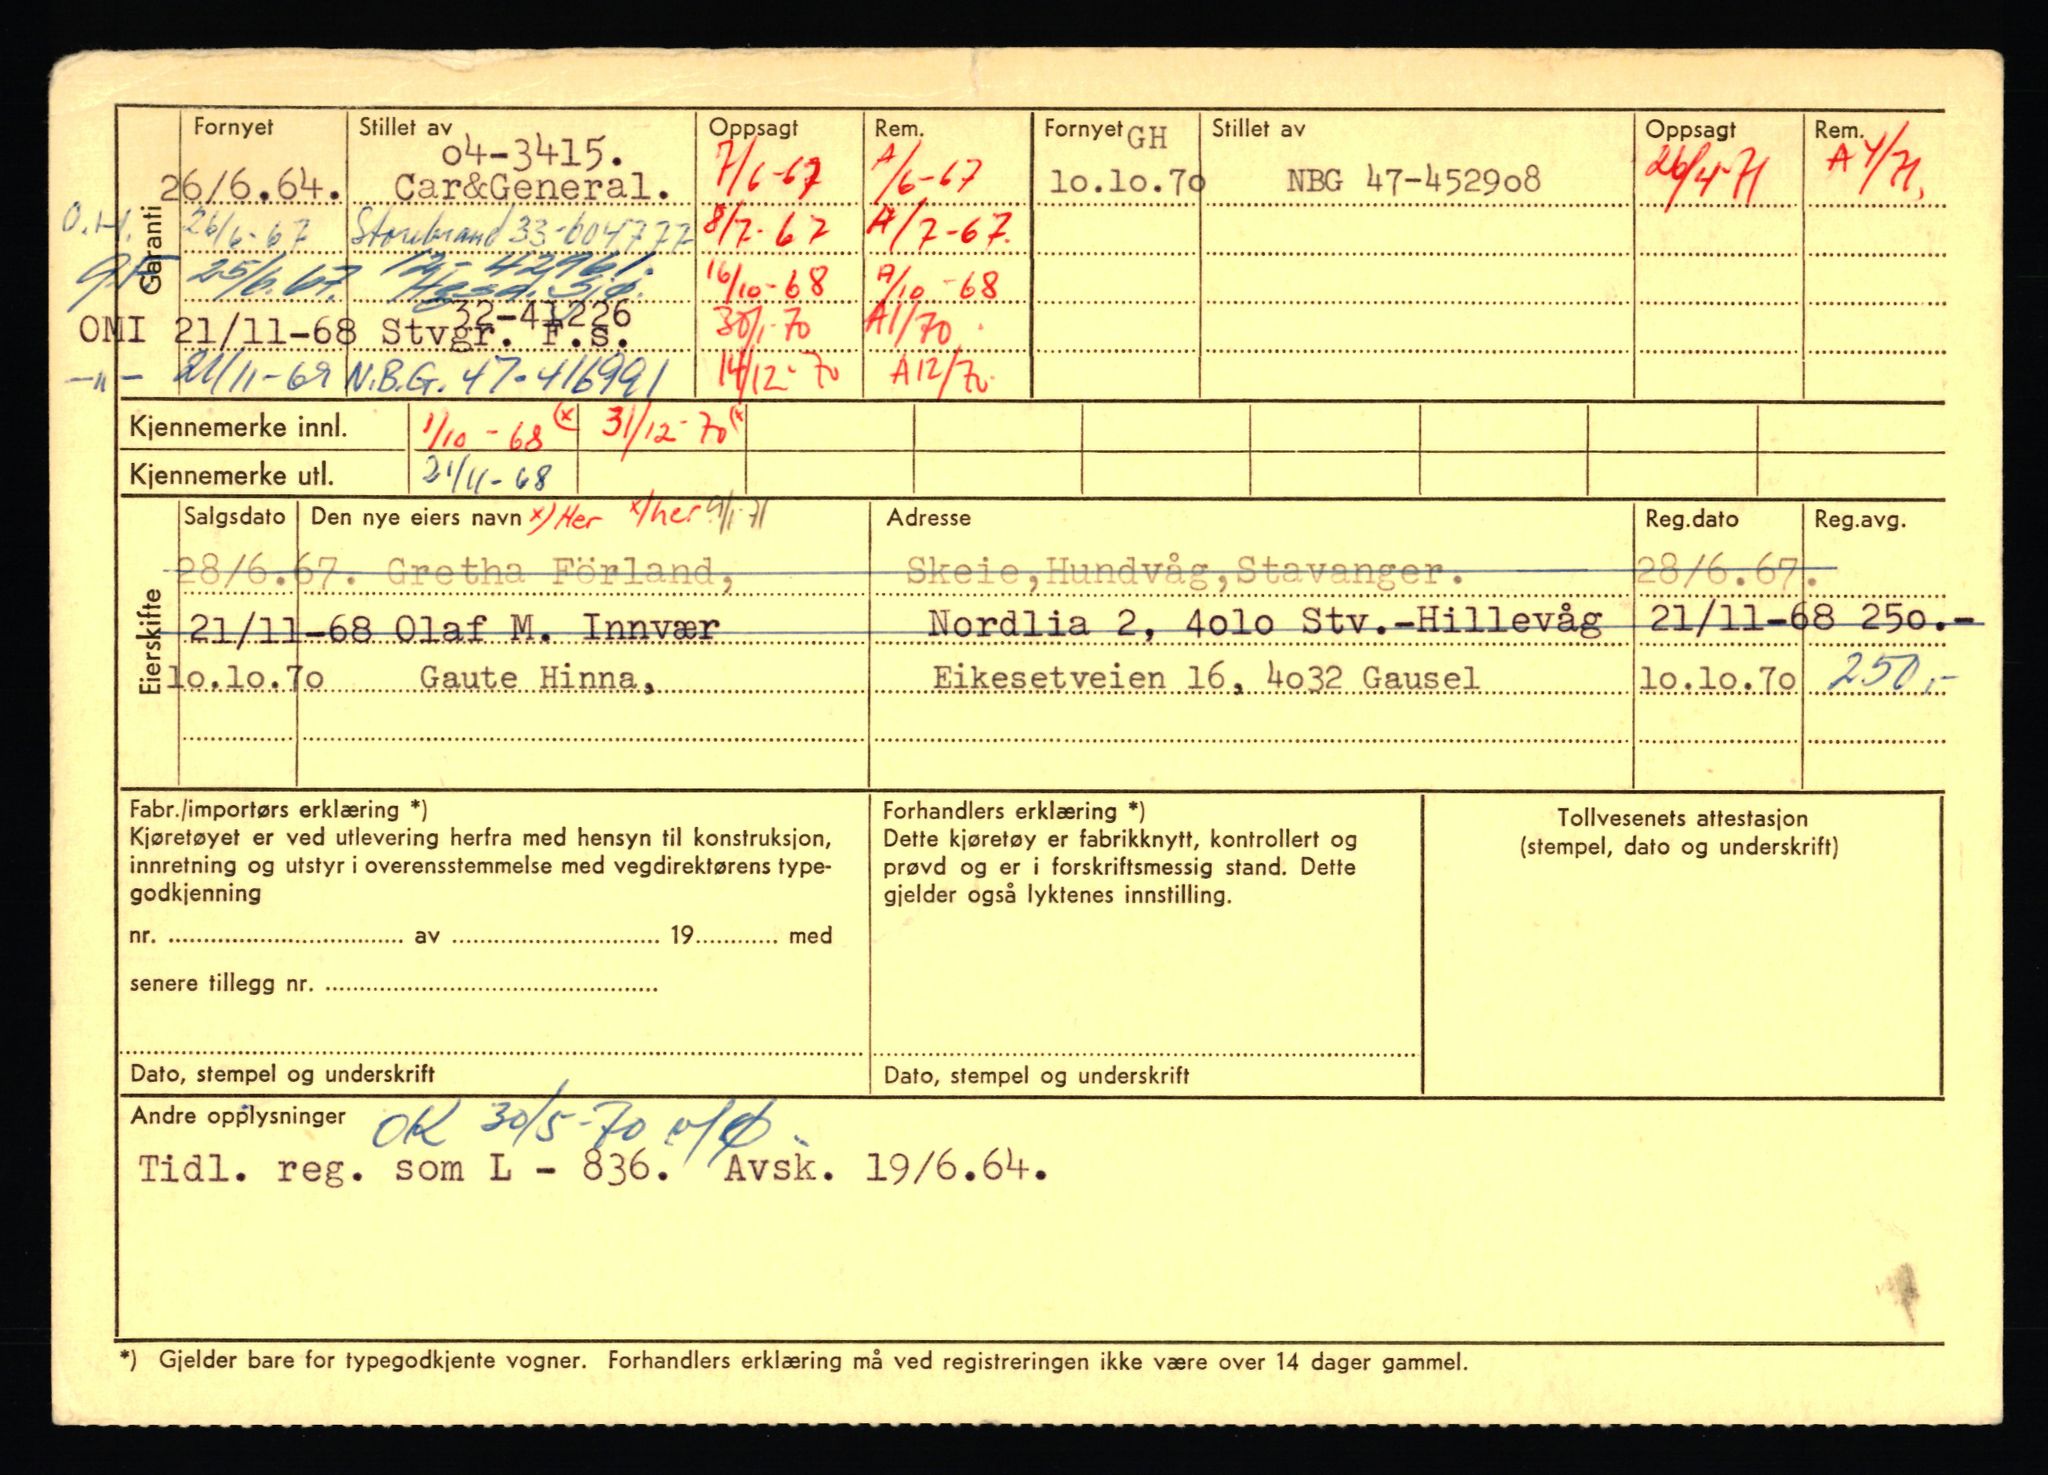Click the typed line 'OMI 21/11-68'

coord(217,330)
